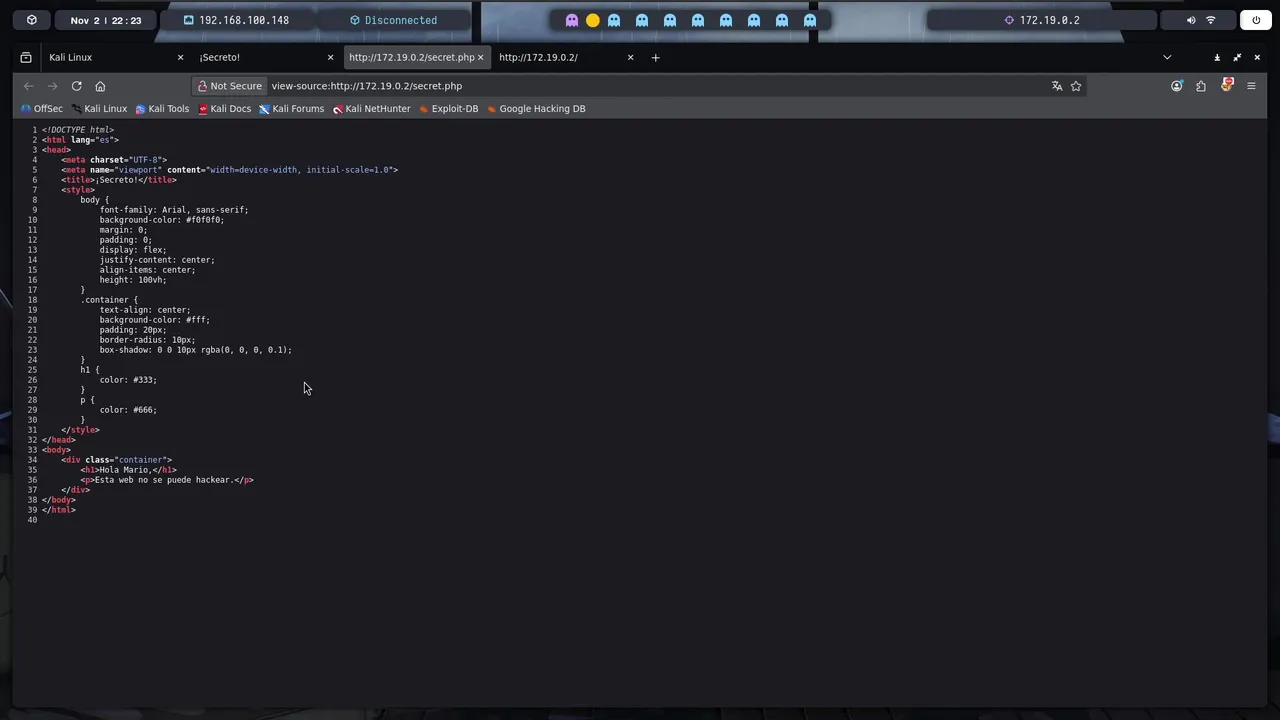Image resolution: width=1280 pixels, height=720 pixels.
Task: Close the browser window
Action: (x=1257, y=57)
